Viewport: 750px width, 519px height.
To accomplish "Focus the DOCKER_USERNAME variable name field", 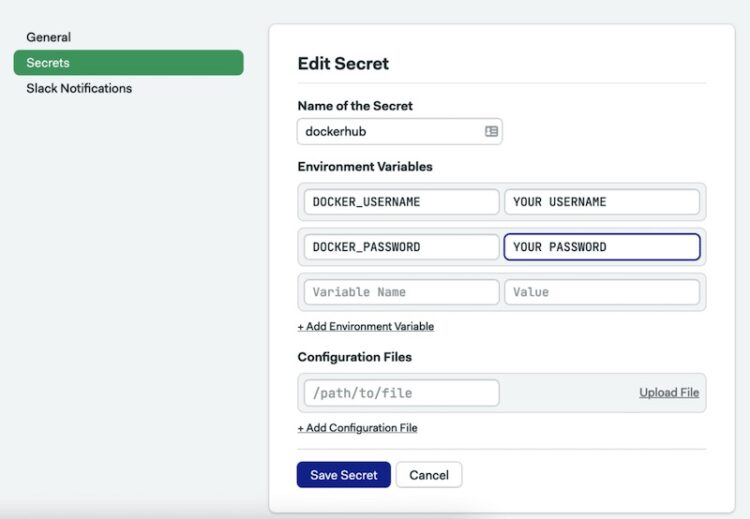I will coord(401,202).
